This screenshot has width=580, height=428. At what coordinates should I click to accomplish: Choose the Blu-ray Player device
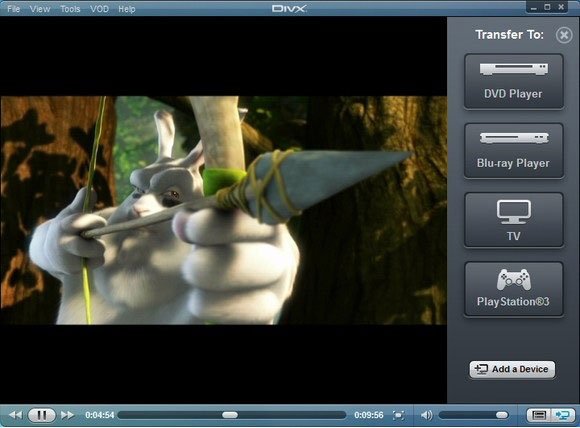pos(514,151)
